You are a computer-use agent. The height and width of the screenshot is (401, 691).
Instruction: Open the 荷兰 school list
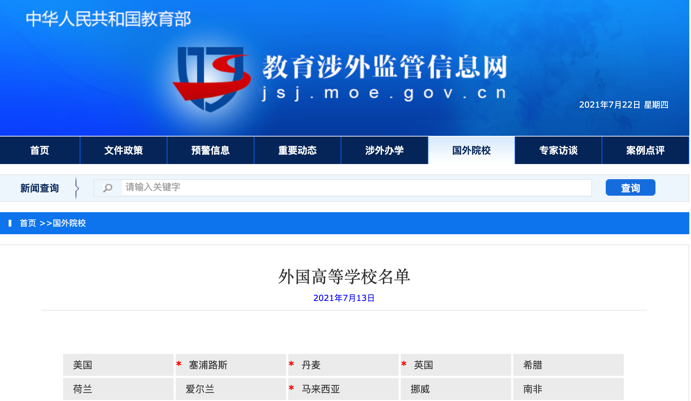click(118, 389)
